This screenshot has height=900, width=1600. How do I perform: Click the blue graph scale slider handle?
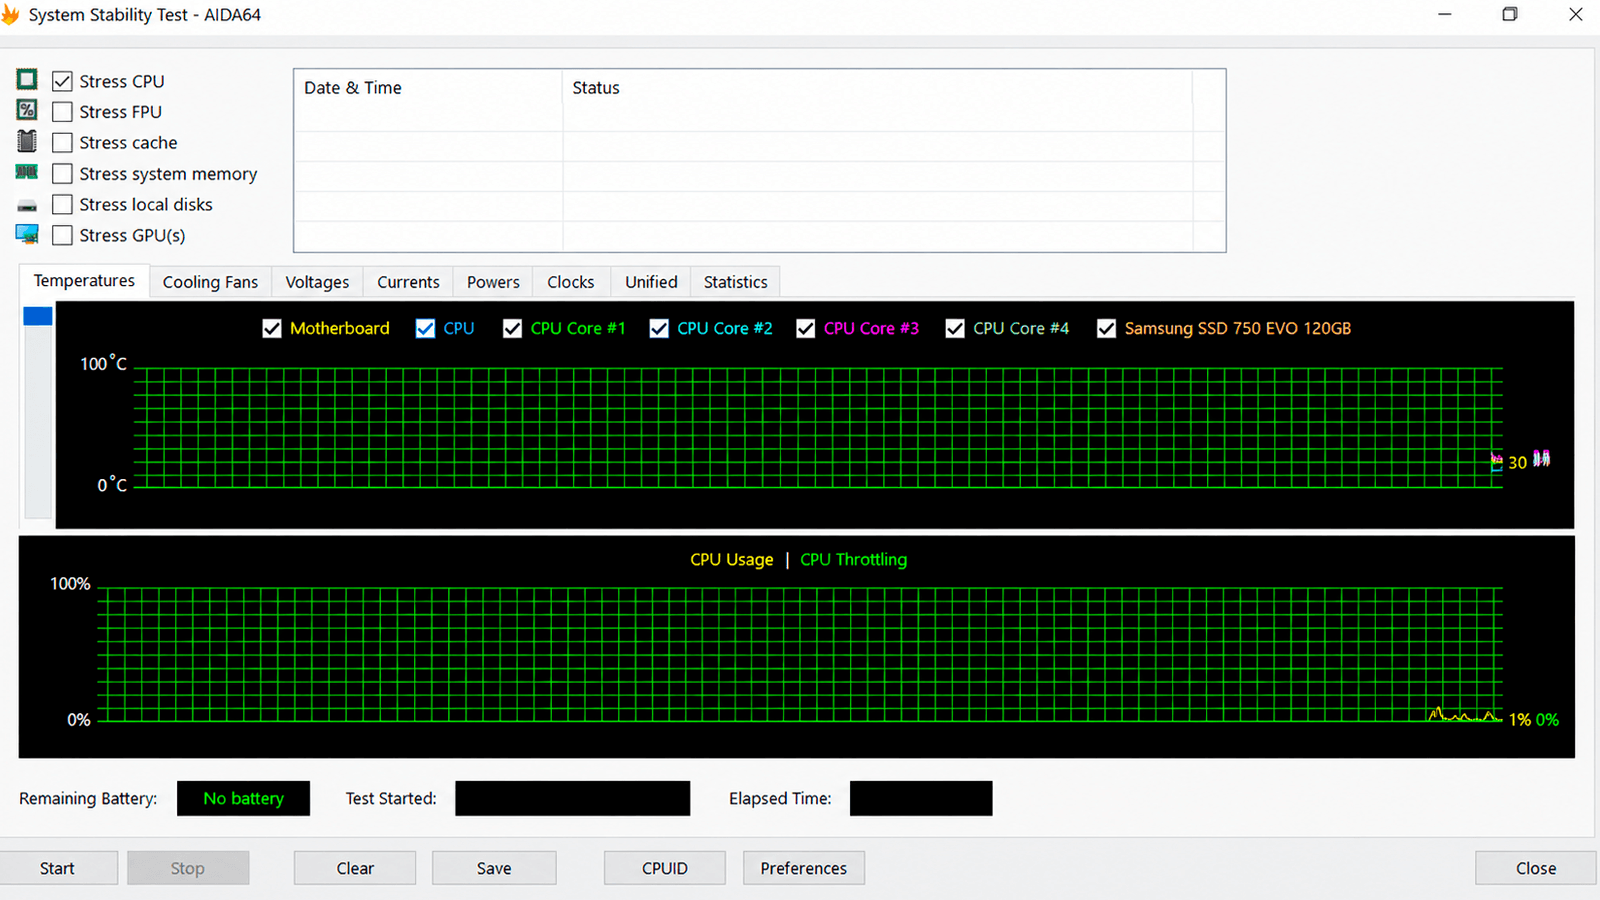pos(38,316)
